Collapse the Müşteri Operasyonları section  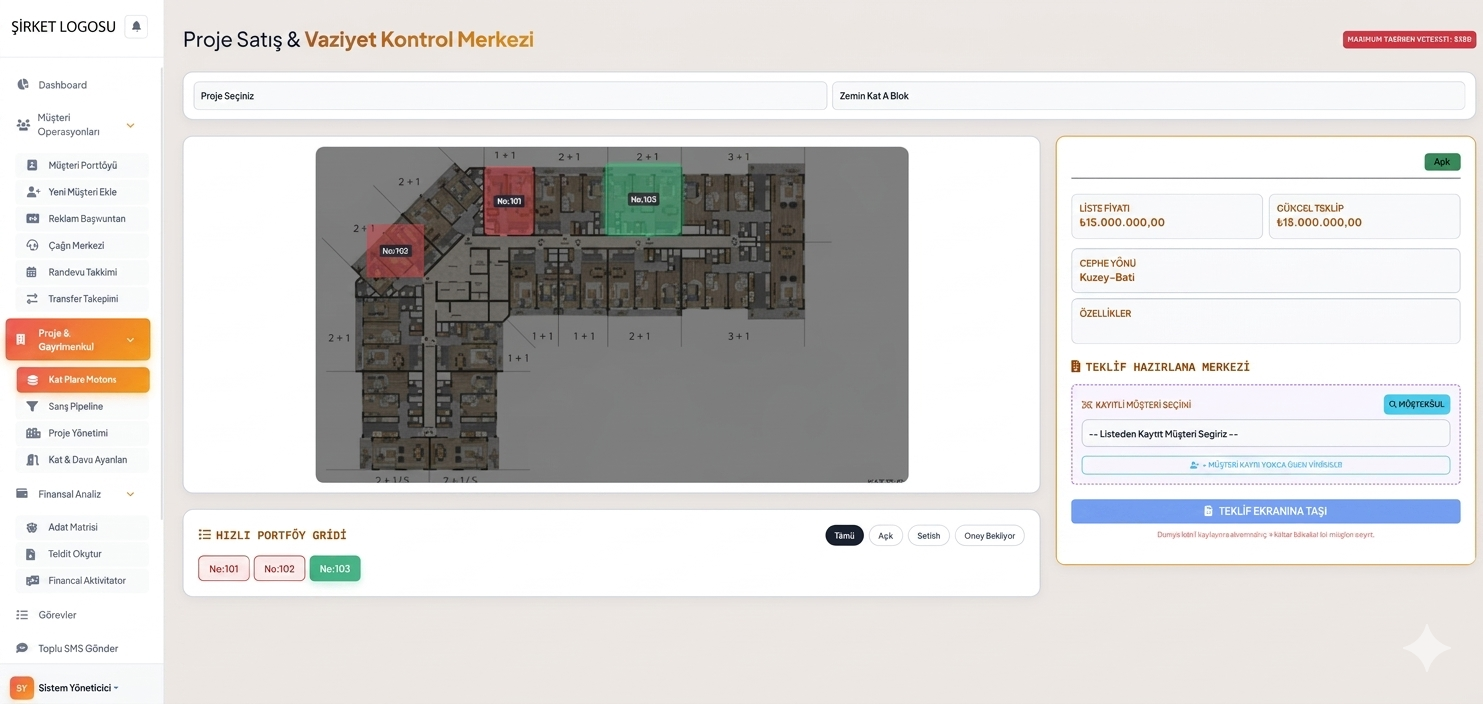click(130, 126)
